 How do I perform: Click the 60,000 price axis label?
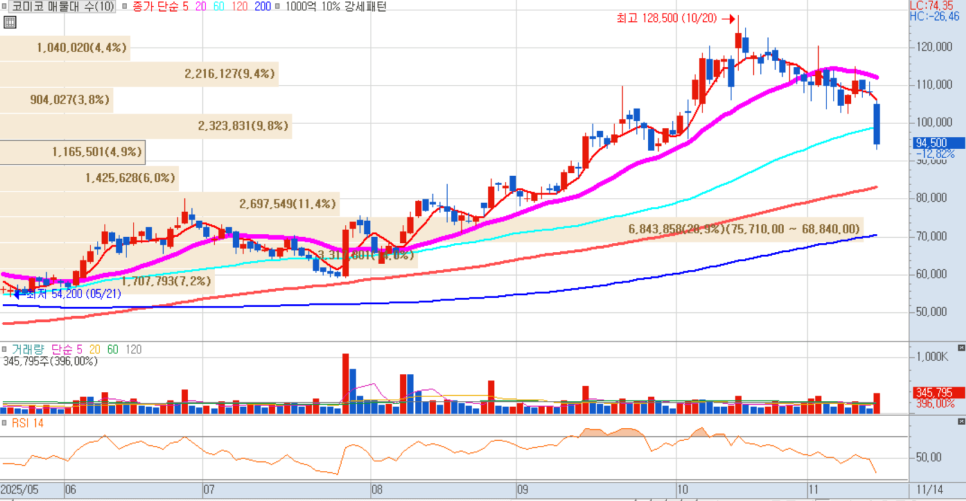coord(930,274)
